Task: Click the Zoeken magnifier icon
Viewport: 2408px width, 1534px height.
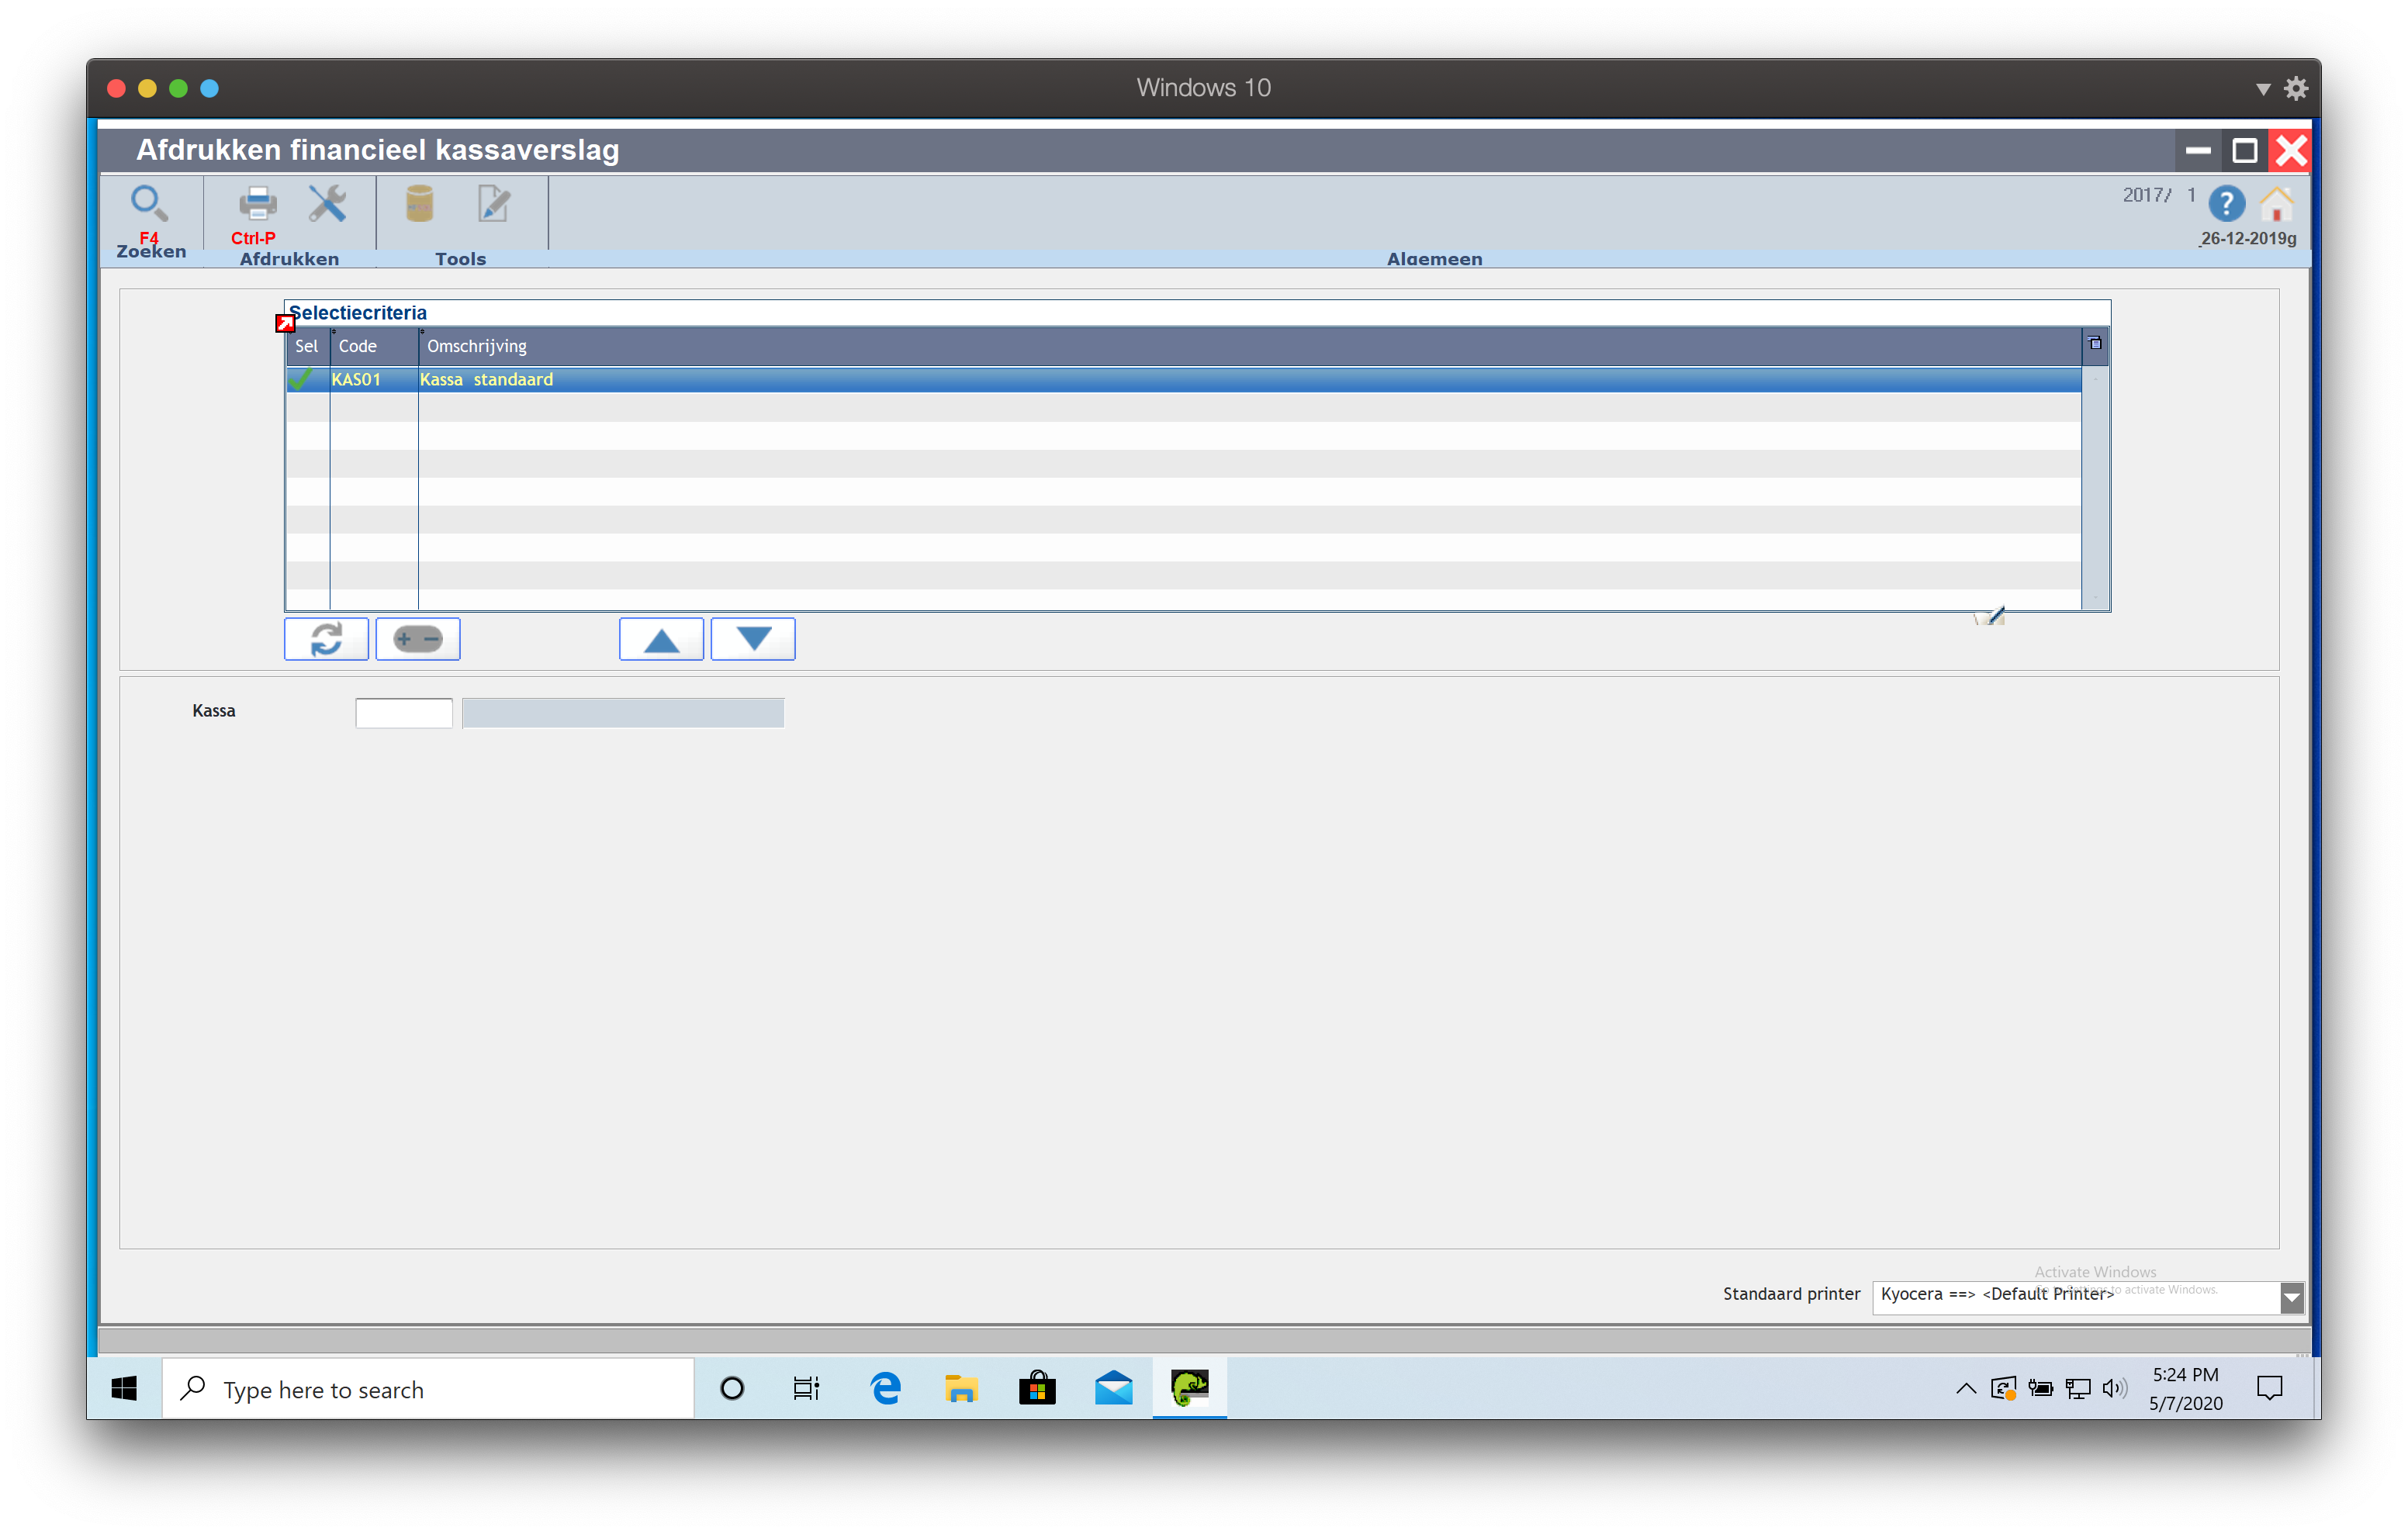Action: tap(149, 203)
